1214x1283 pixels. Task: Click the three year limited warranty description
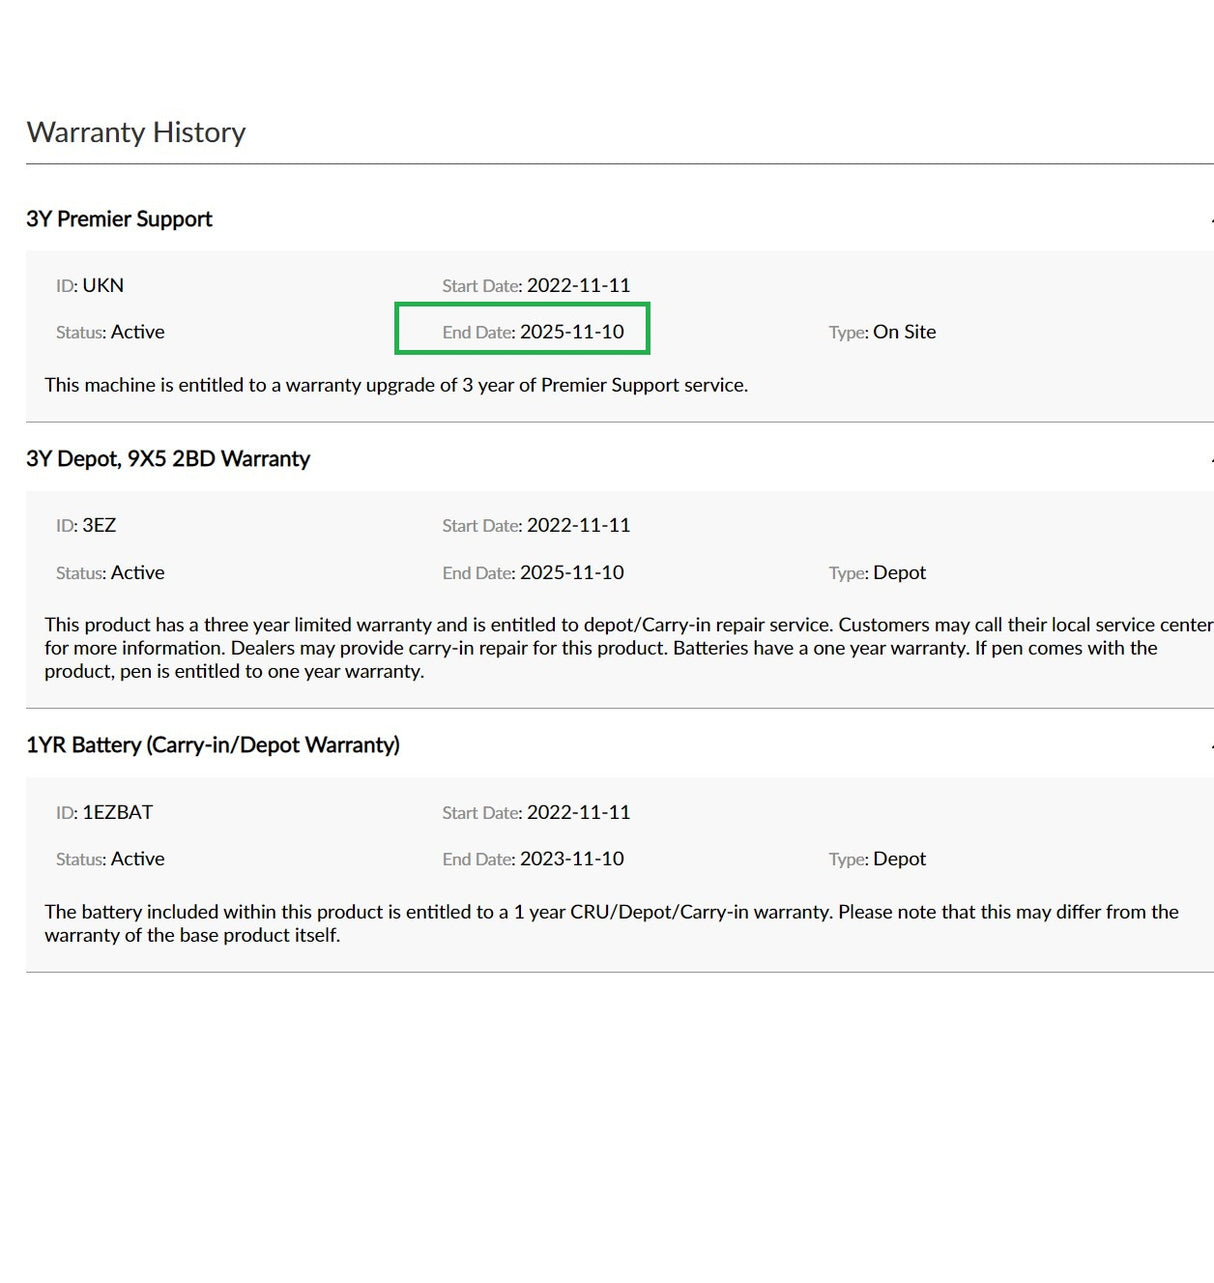pos(600,648)
